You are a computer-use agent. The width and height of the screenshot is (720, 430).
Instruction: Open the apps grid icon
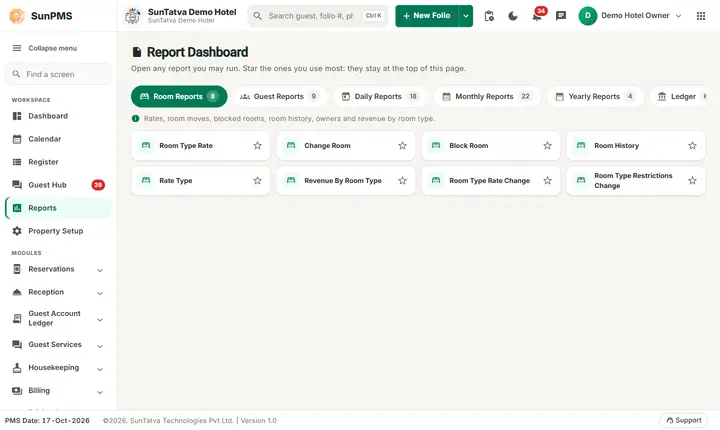click(701, 16)
